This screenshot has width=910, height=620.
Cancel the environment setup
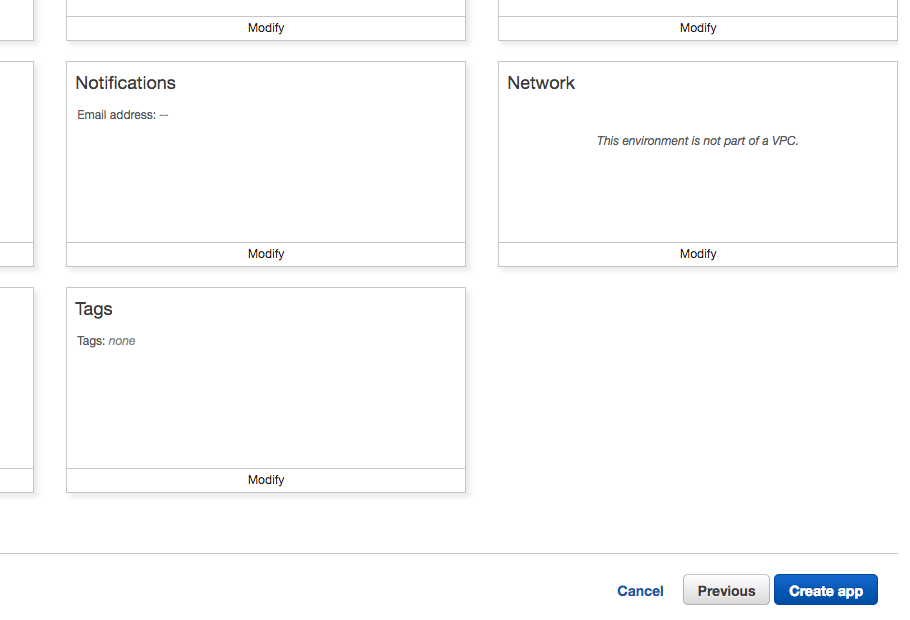[640, 591]
